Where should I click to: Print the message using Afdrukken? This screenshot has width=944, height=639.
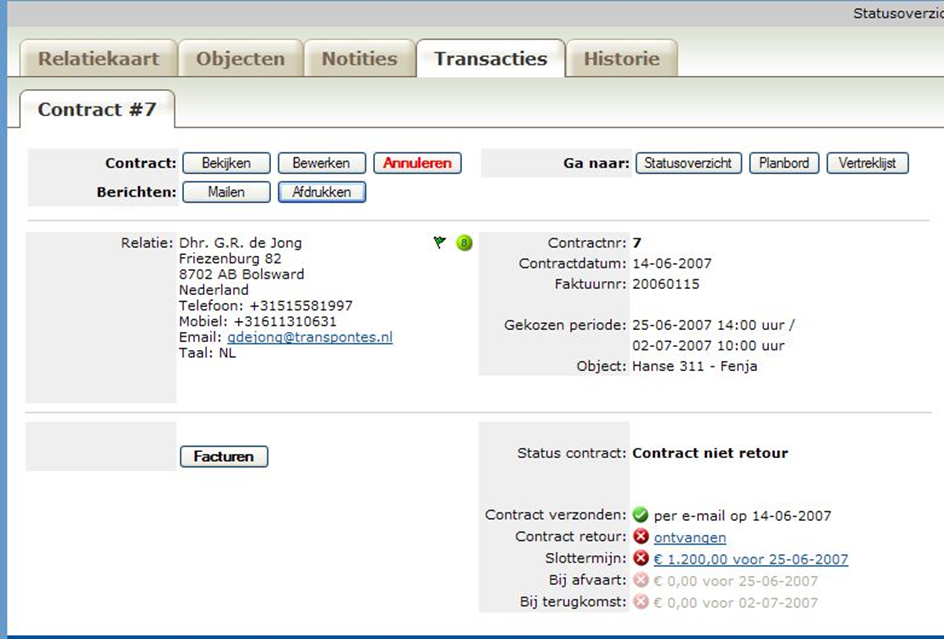point(321,192)
